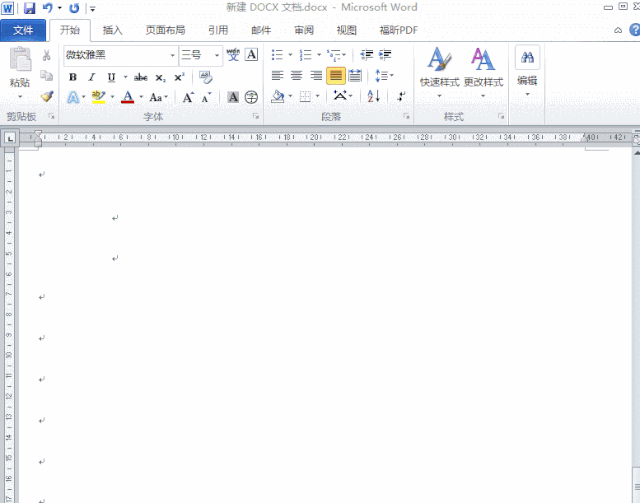The image size is (640, 503).
Task: Click the Save floppy disk icon
Action: click(29, 8)
